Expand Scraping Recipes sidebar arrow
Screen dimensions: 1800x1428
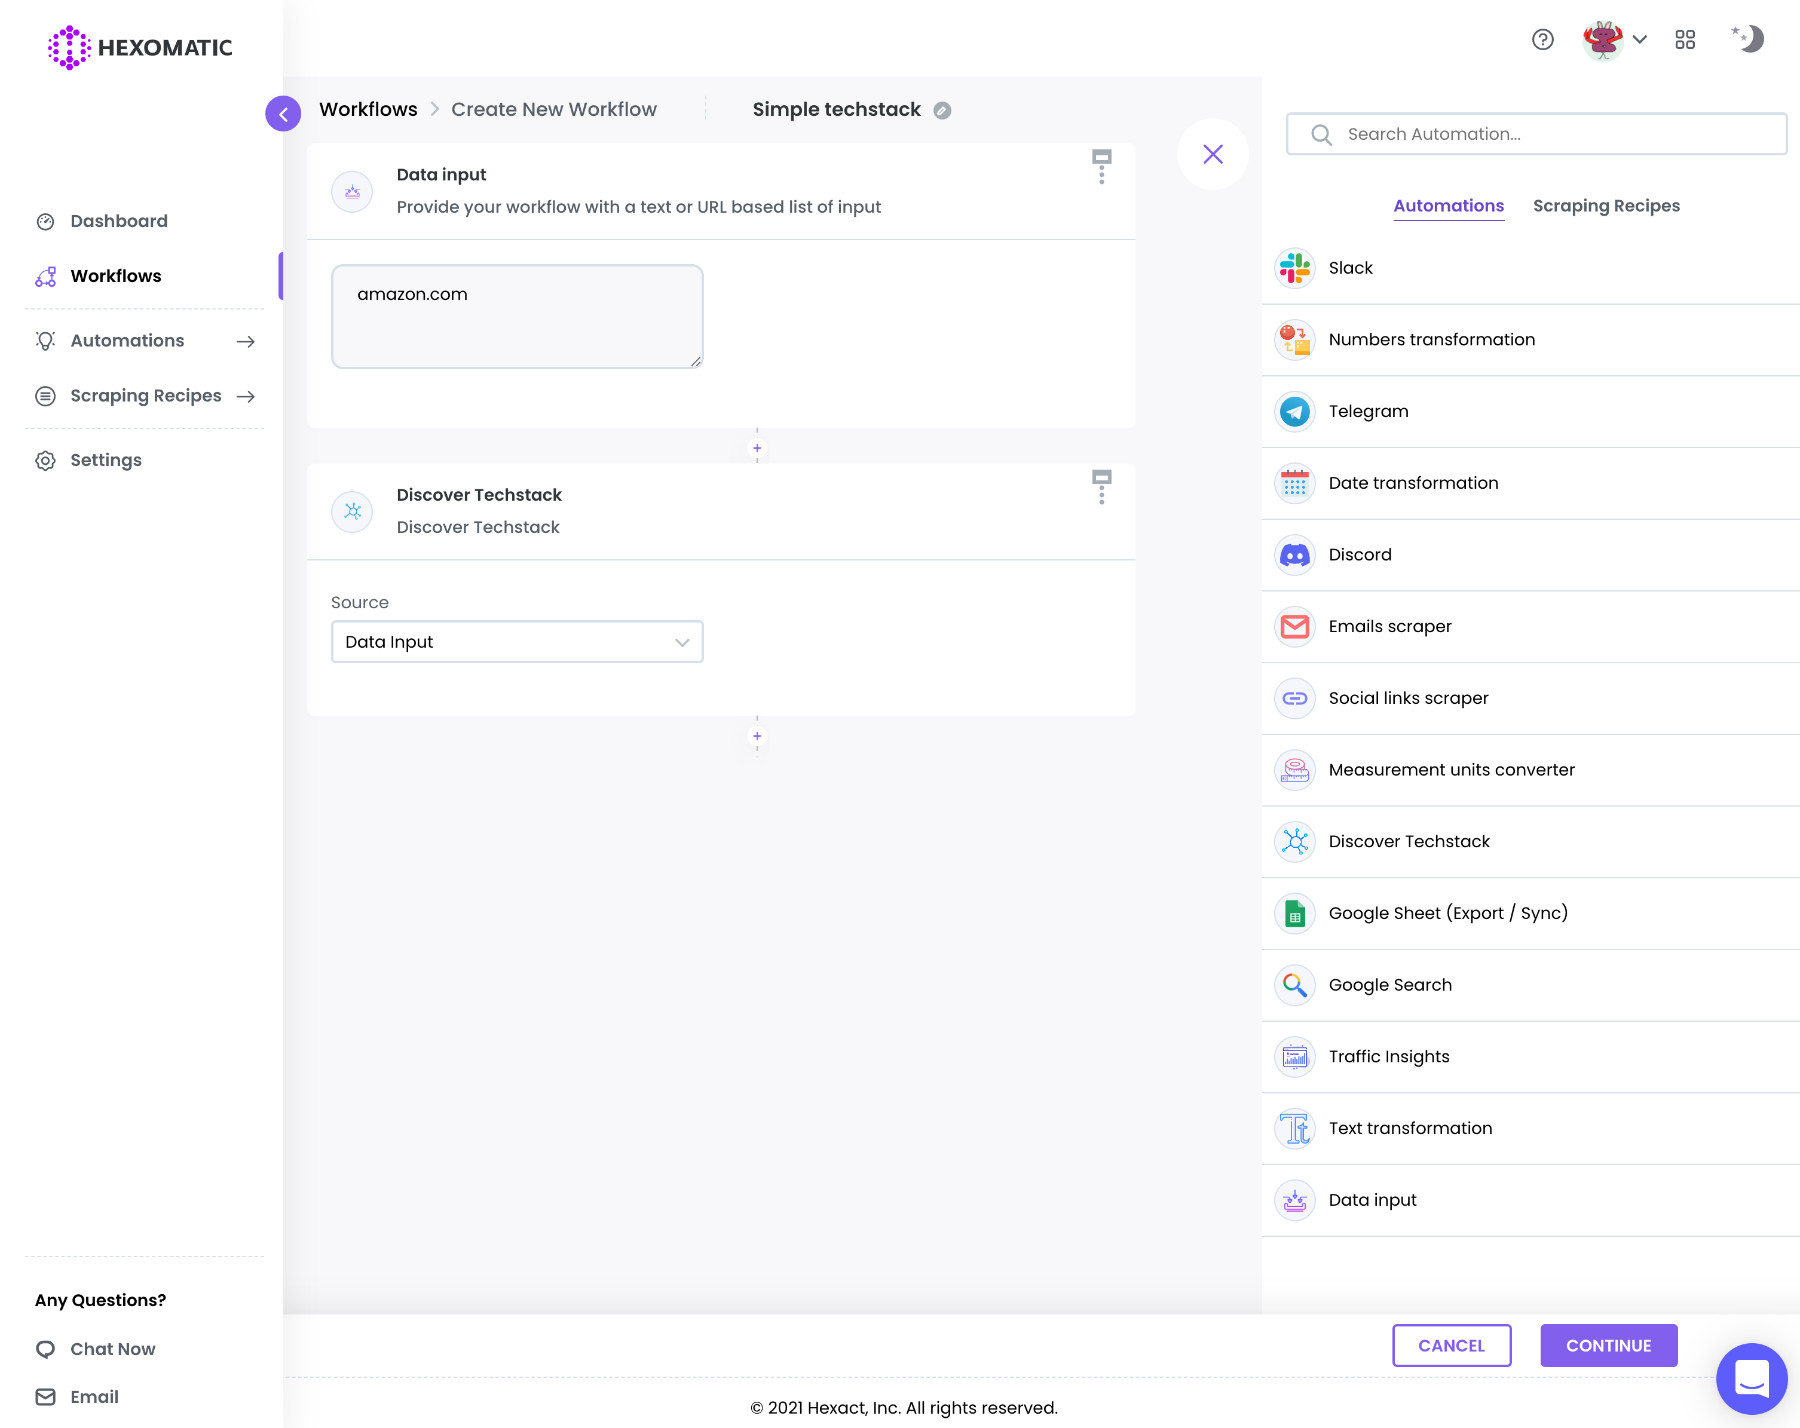(x=246, y=396)
